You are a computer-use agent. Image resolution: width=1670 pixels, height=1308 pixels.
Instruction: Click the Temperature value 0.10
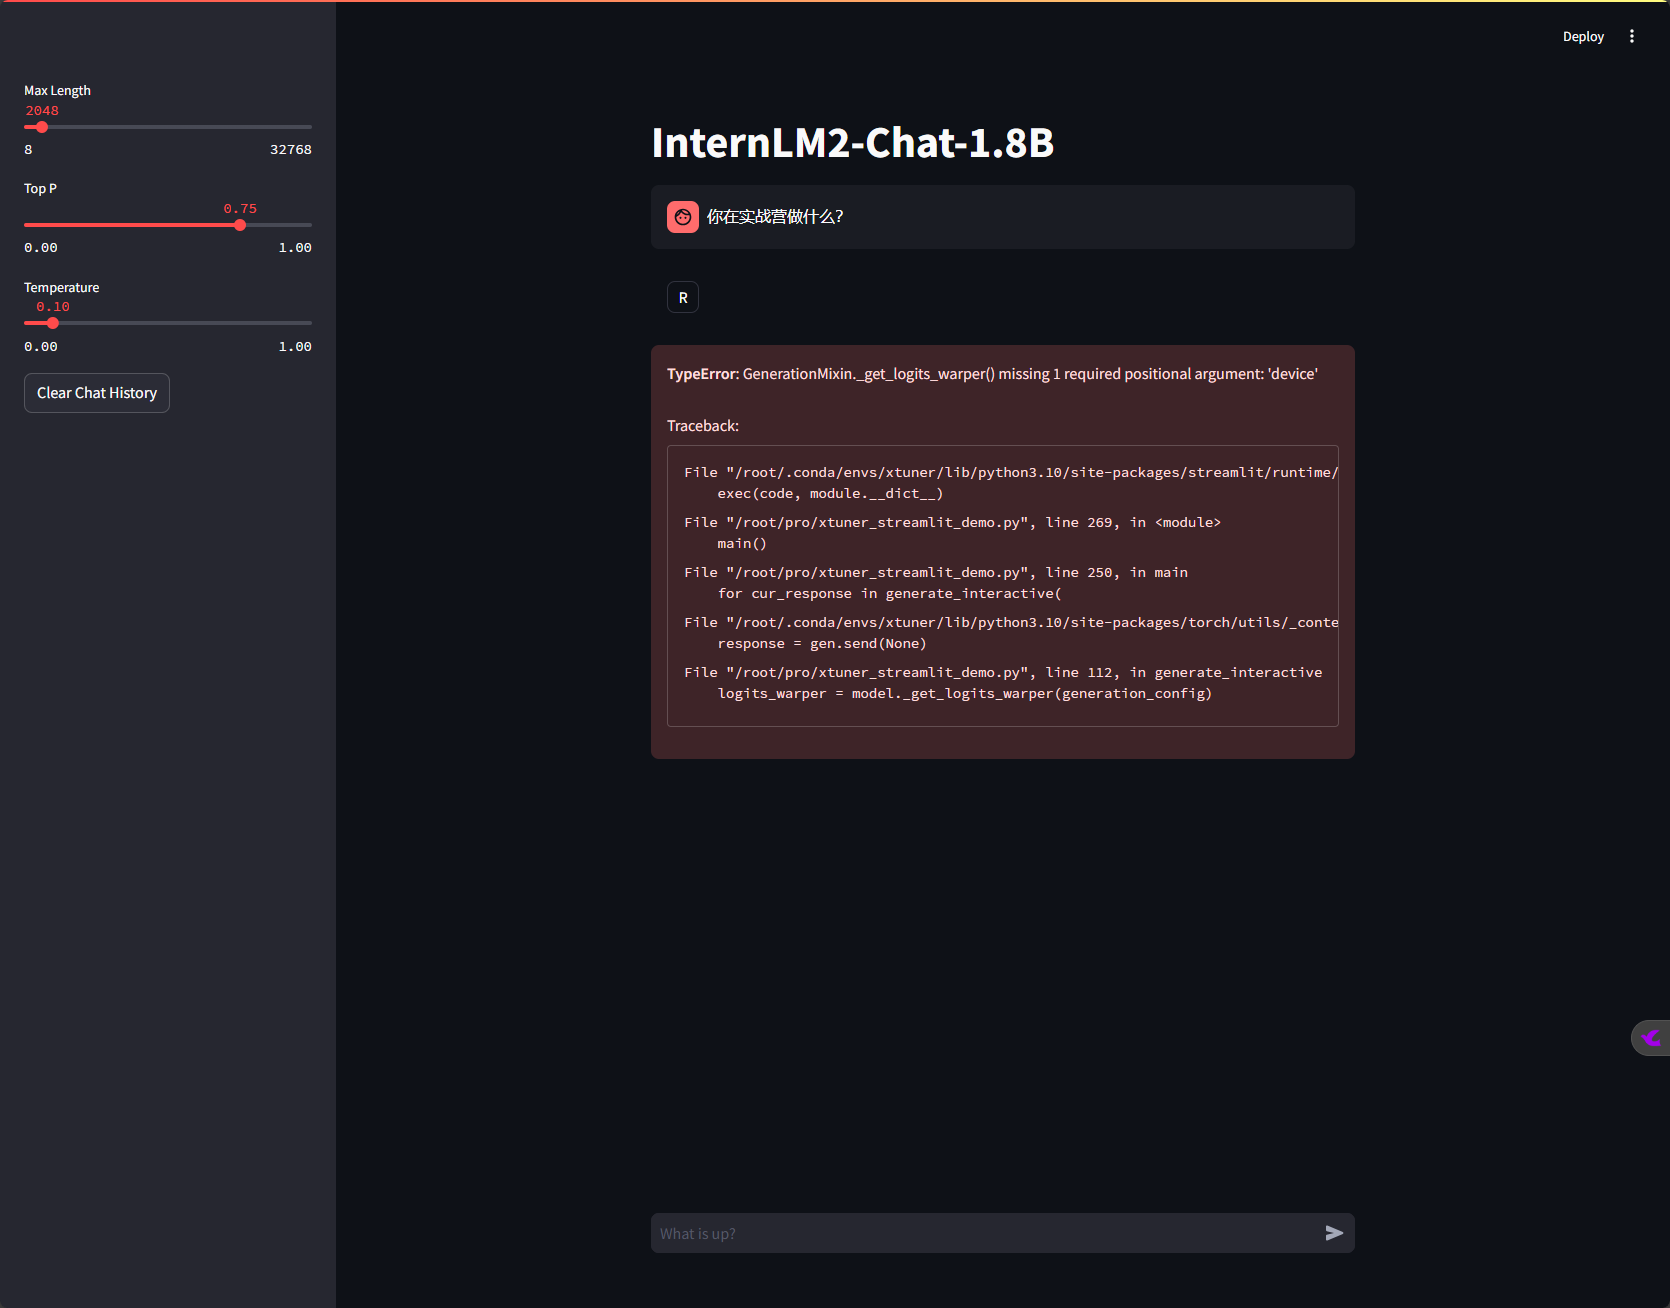pyautogui.click(x=53, y=306)
